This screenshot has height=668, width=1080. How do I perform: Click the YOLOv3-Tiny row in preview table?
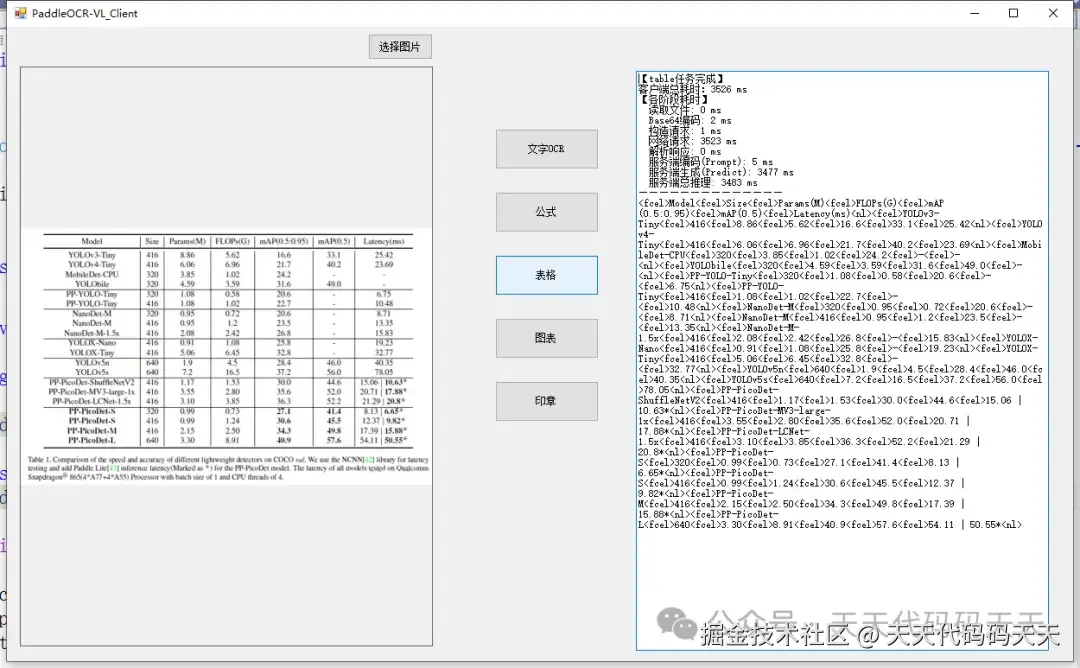pyautogui.click(x=227, y=255)
